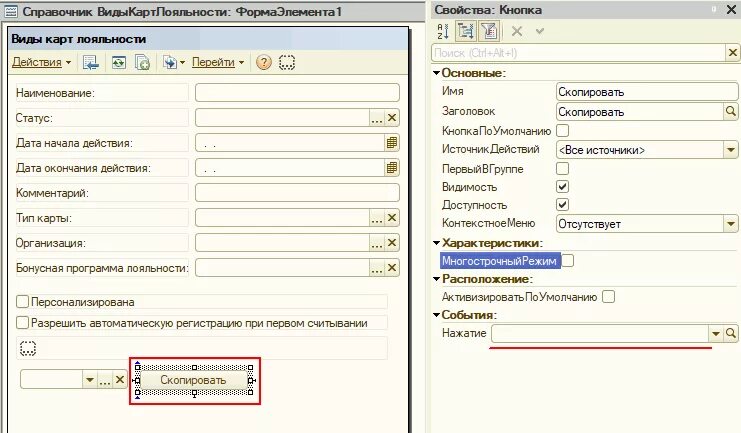Clear the Тип карты field
This screenshot has width=741, height=433.
(x=392, y=218)
